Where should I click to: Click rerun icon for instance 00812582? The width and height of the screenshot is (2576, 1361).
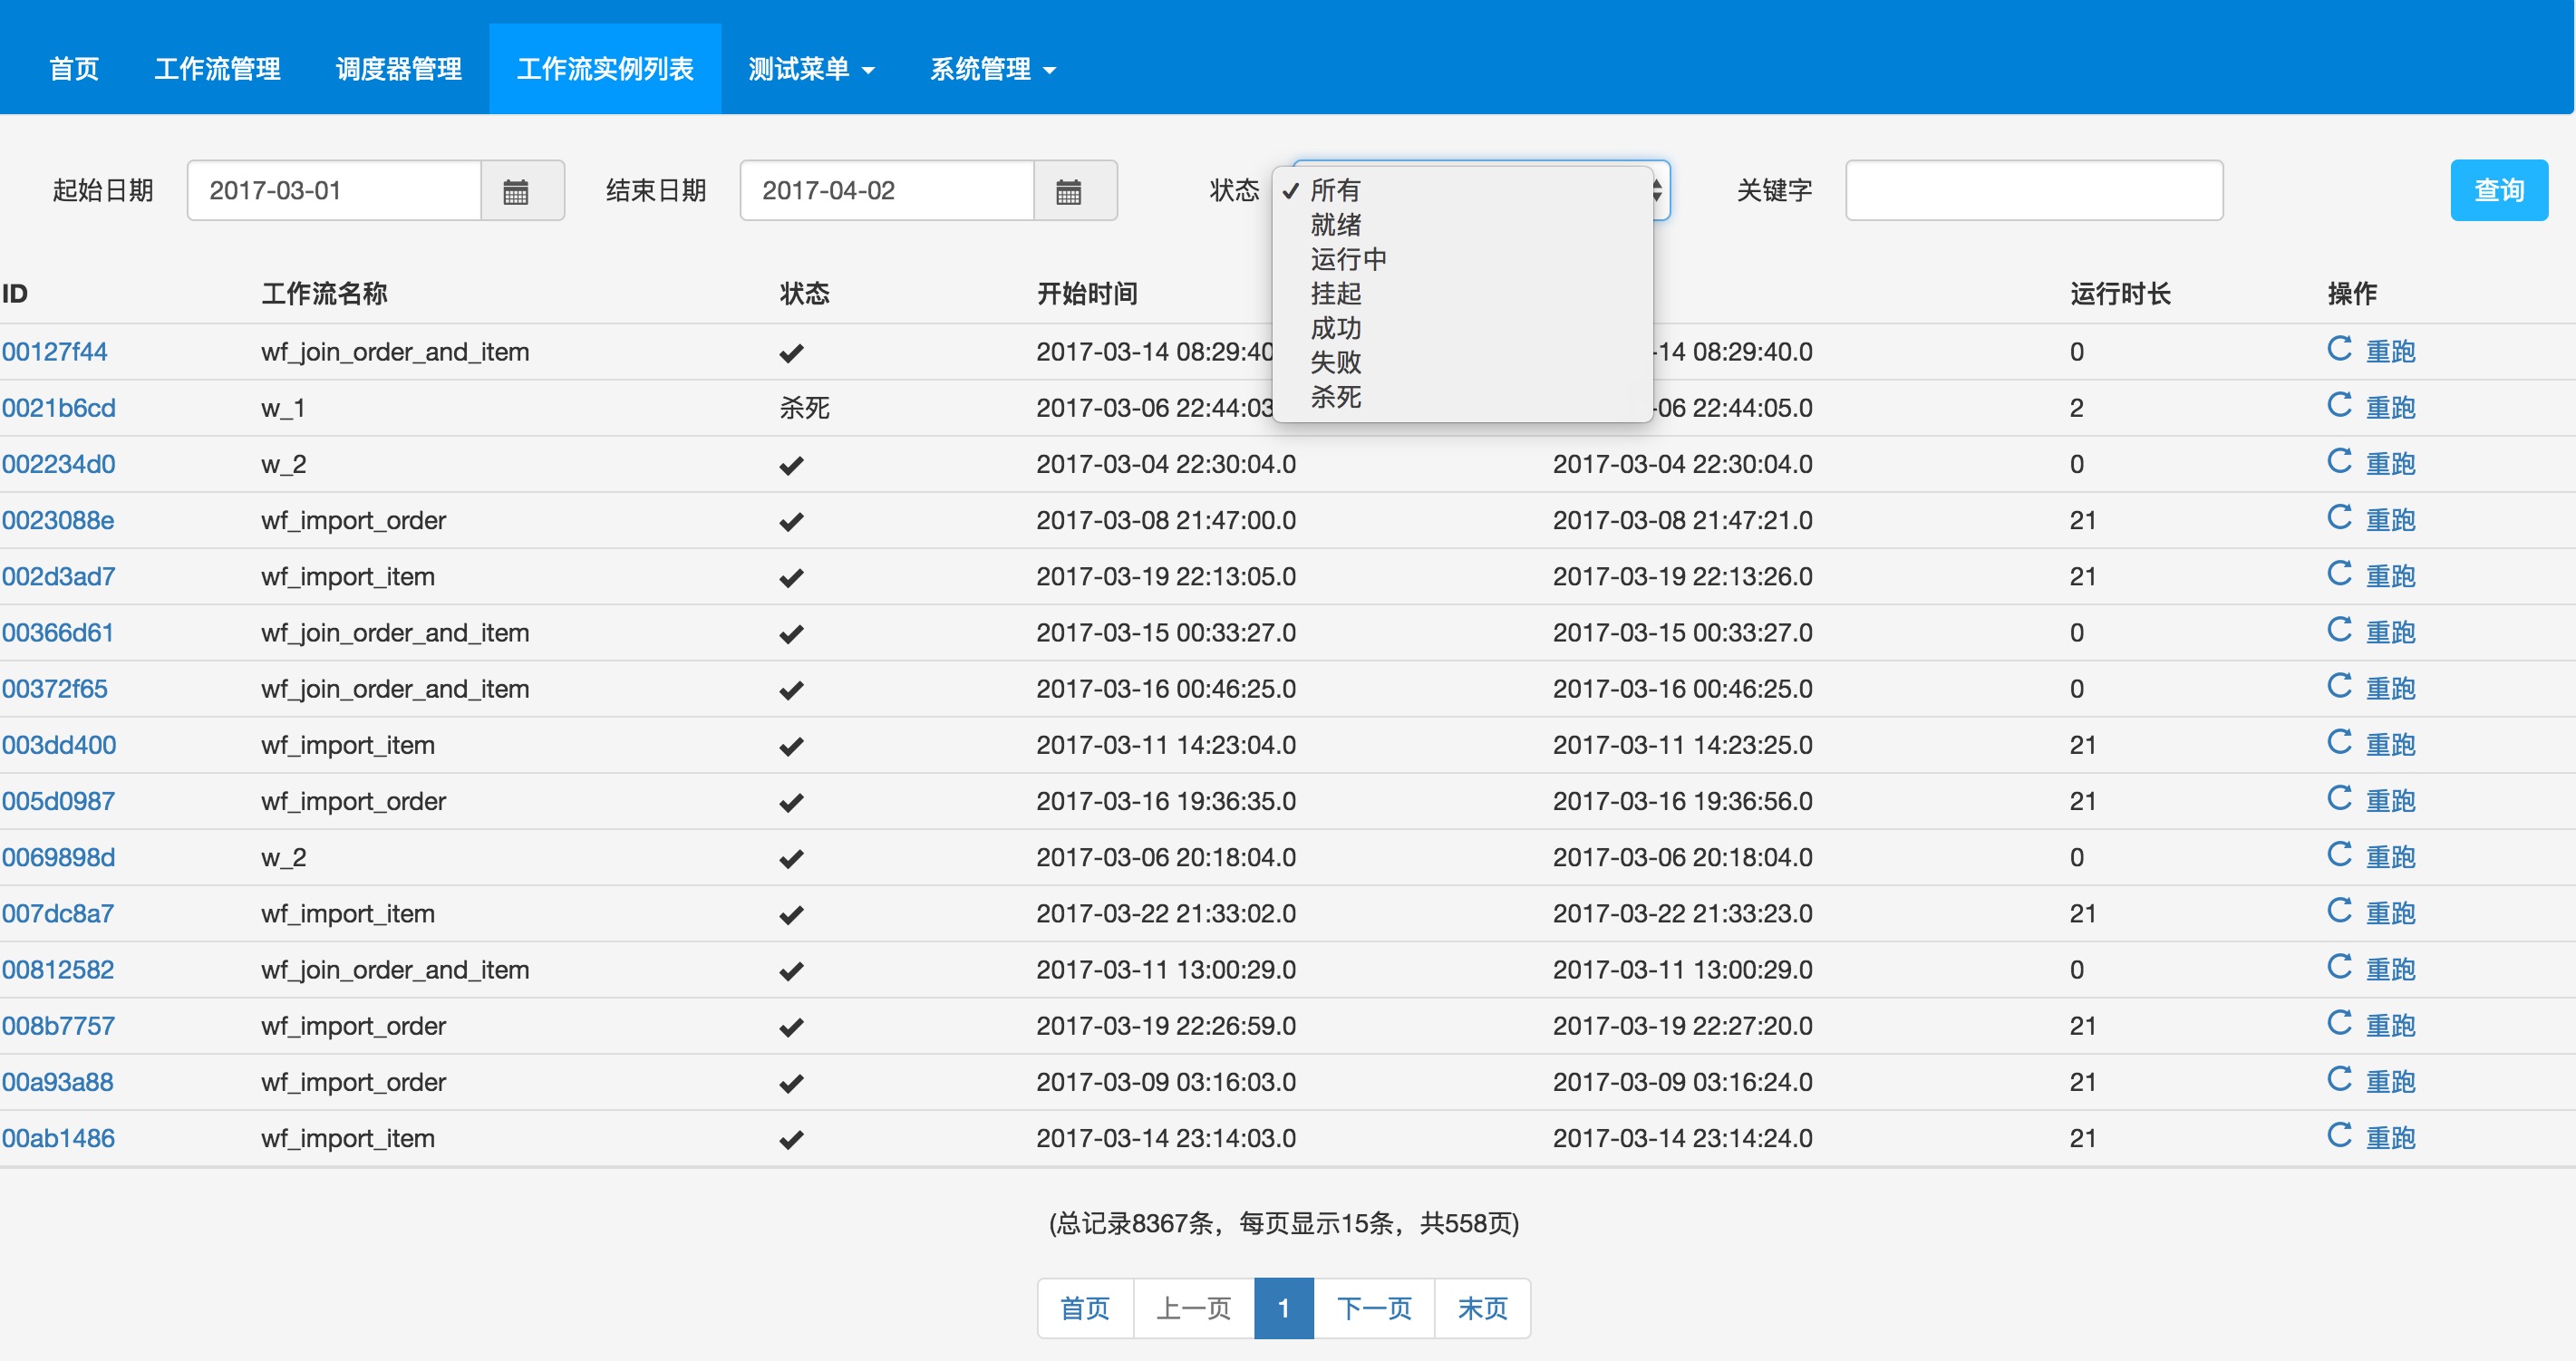pos(2339,967)
